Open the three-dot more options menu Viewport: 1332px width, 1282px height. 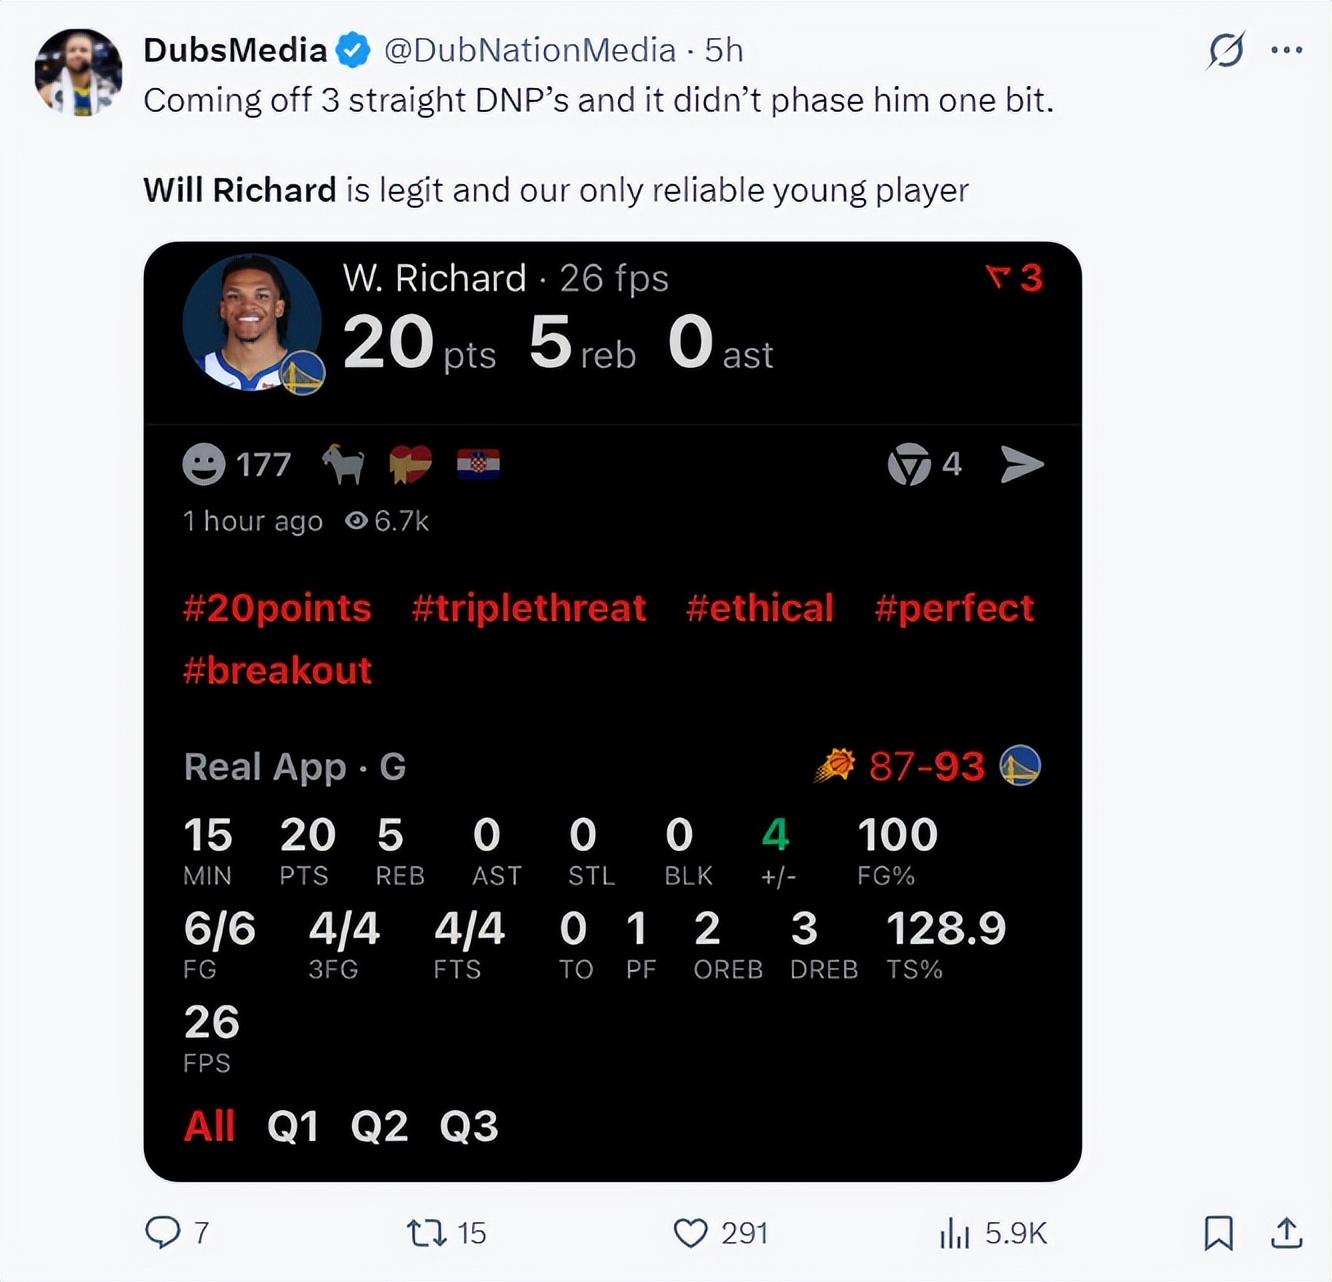point(1287,50)
